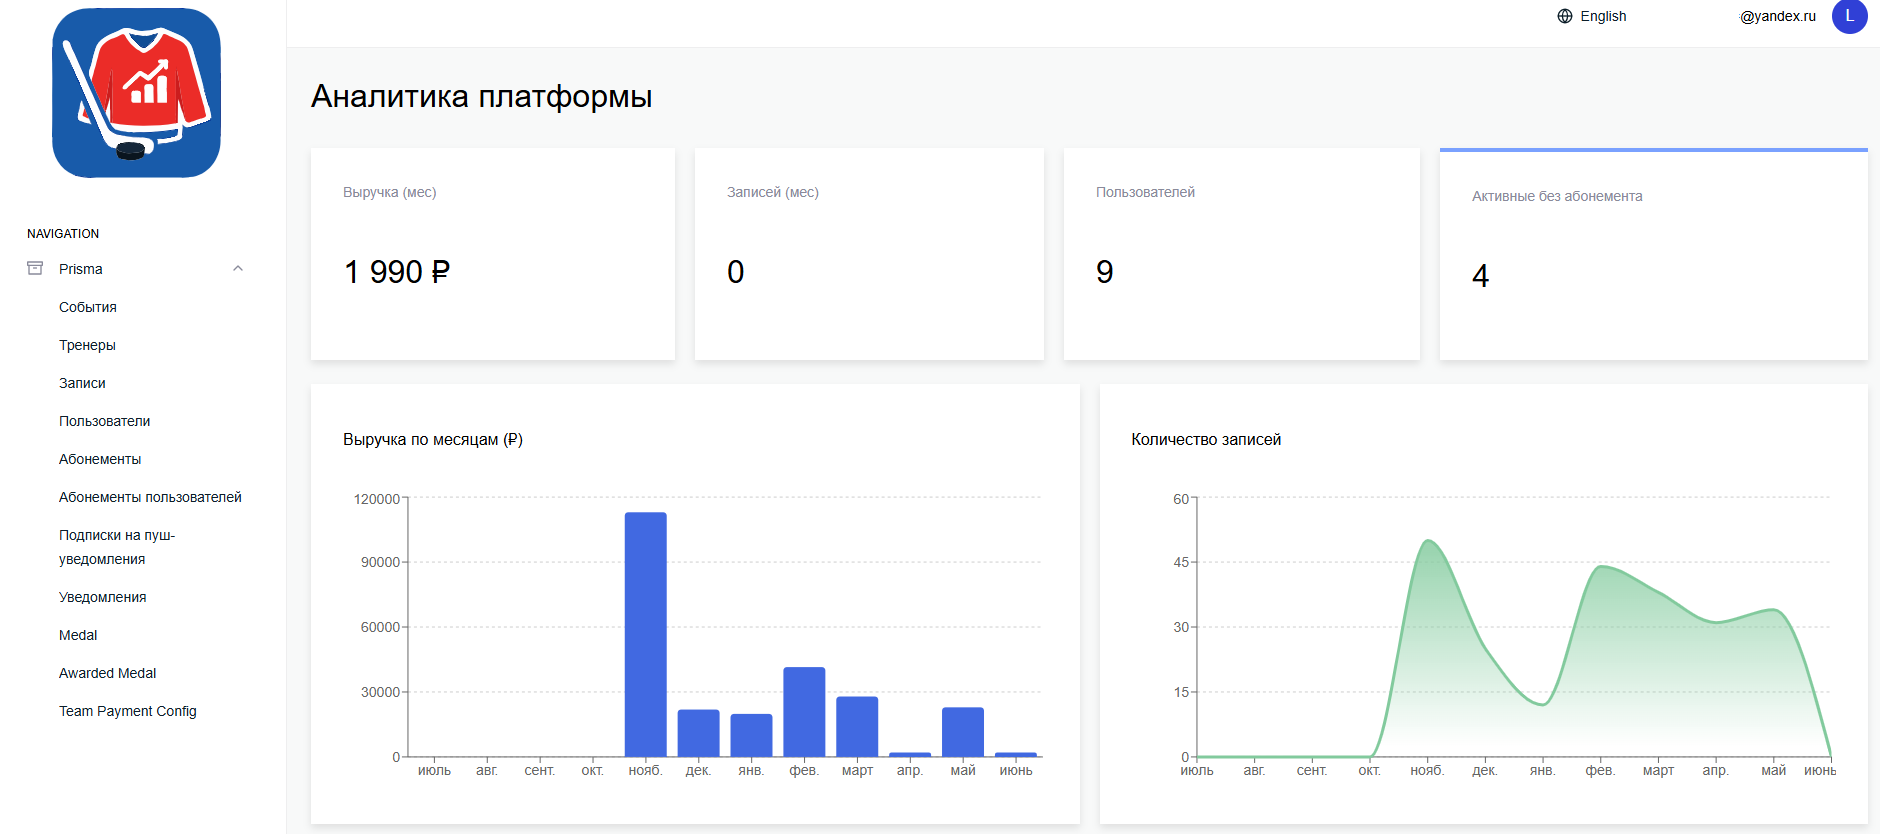Open Team Payment Config page
Screen dimensions: 1880x834
[128, 711]
